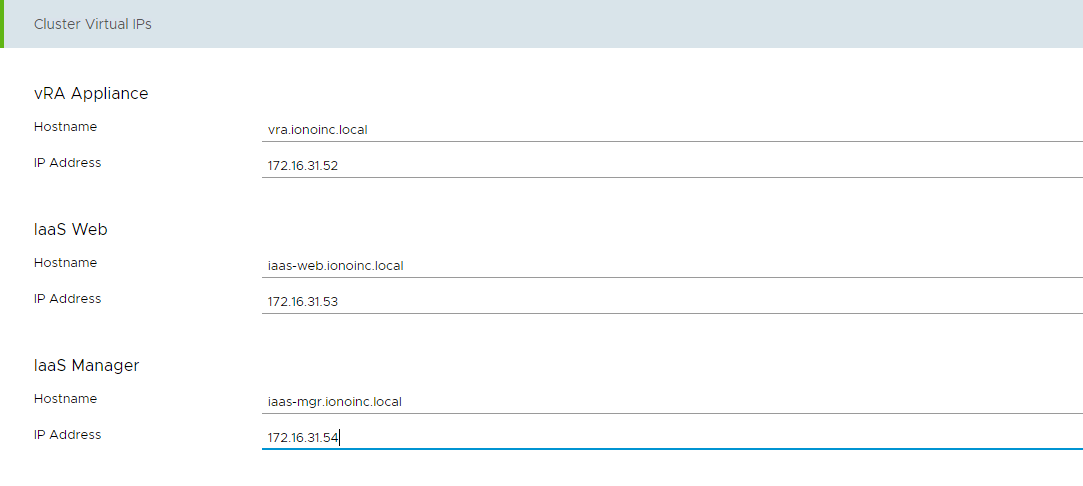Select the IaaS Web IP Address field

[x=670, y=301]
